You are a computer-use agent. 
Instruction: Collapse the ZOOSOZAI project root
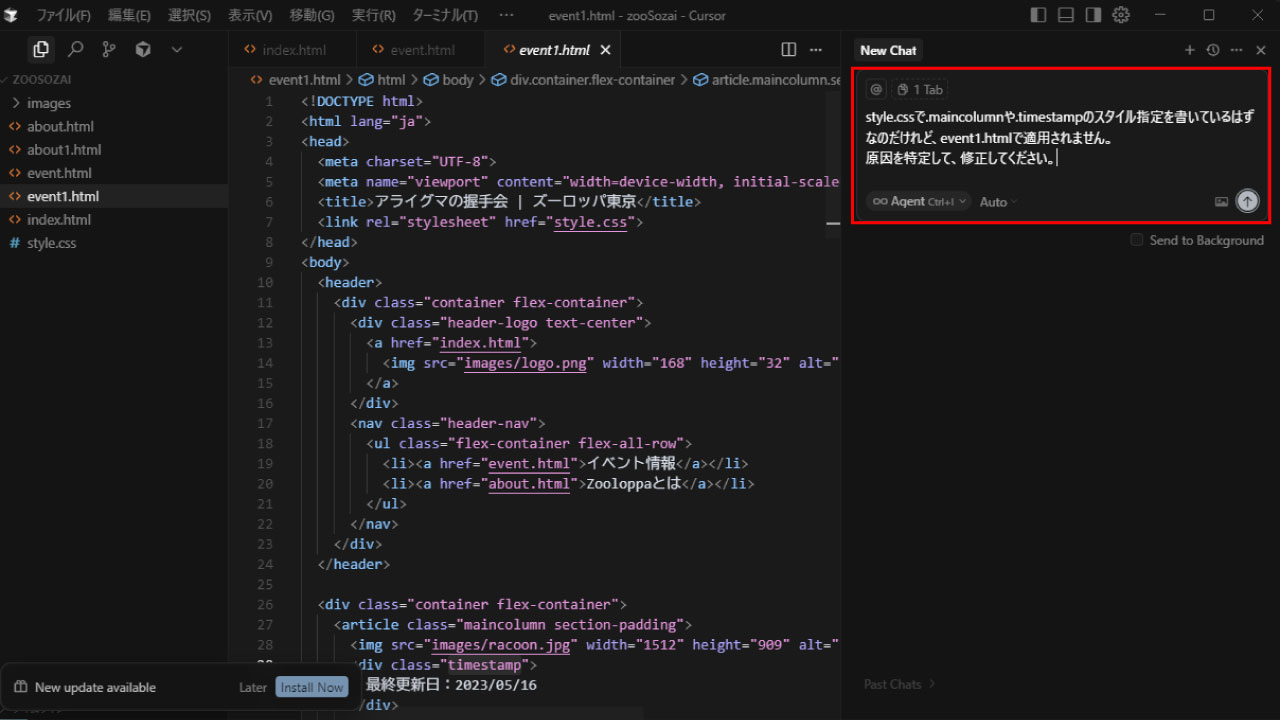(x=114, y=79)
